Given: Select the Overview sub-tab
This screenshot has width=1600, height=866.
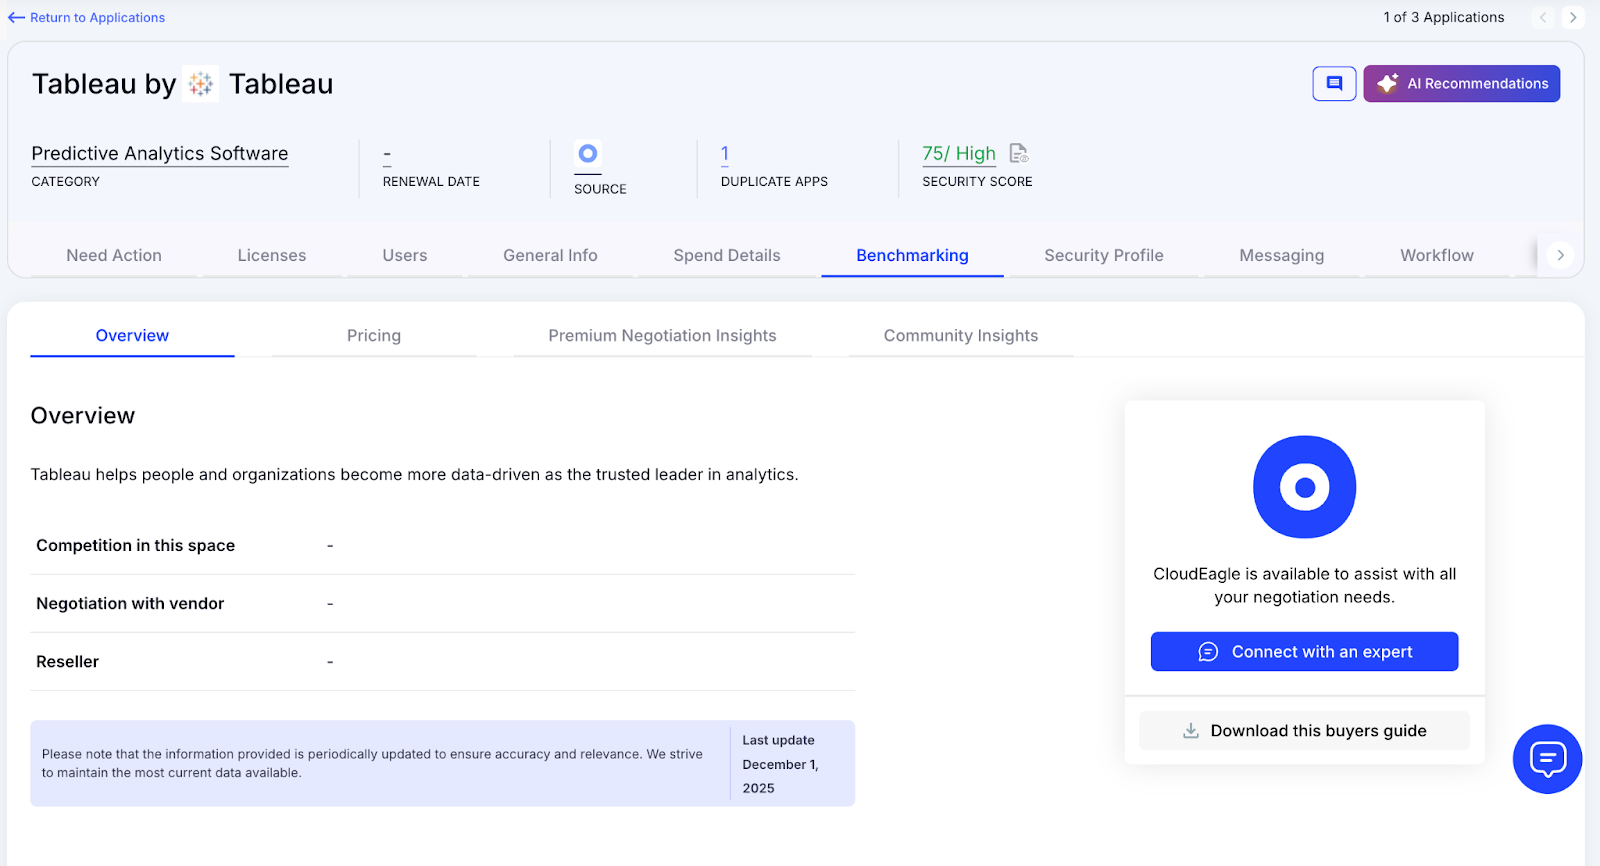Looking at the screenshot, I should pos(132,336).
